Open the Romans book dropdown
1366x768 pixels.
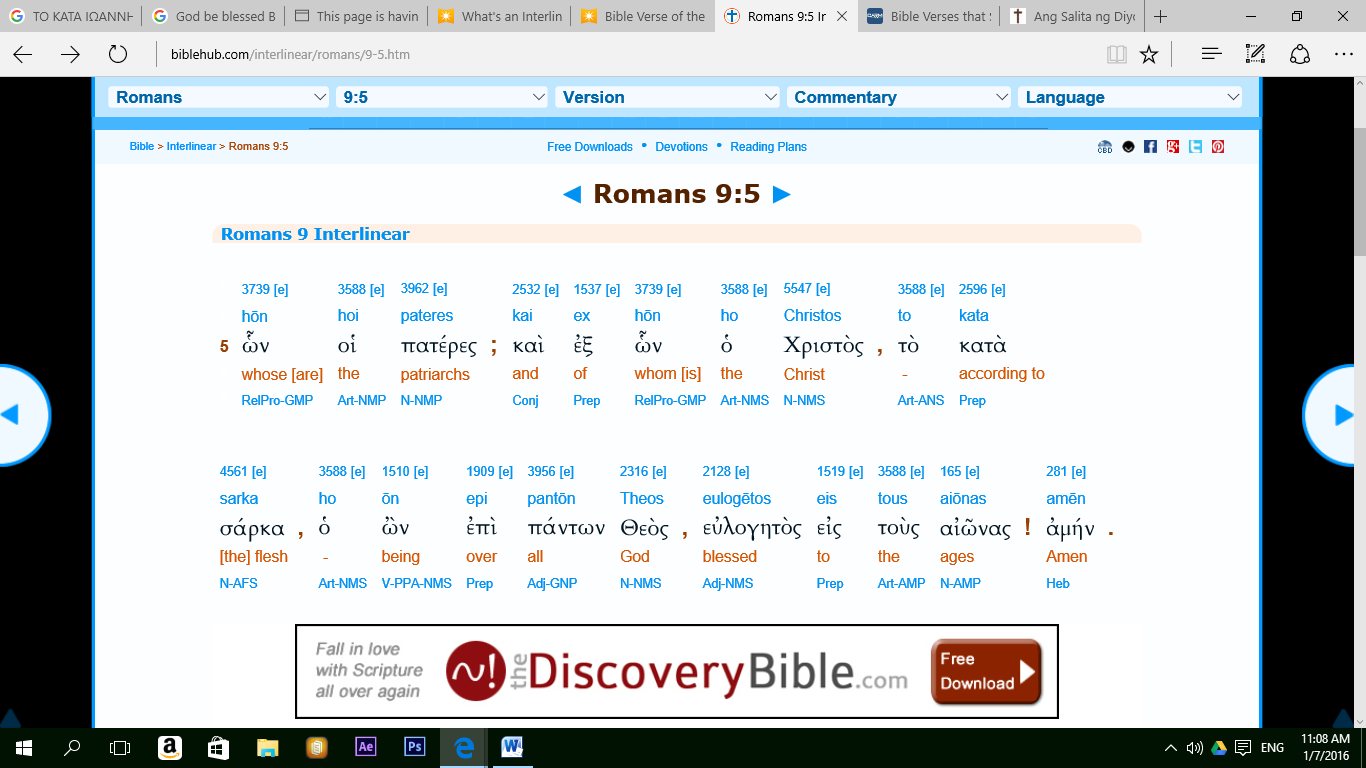(x=218, y=96)
